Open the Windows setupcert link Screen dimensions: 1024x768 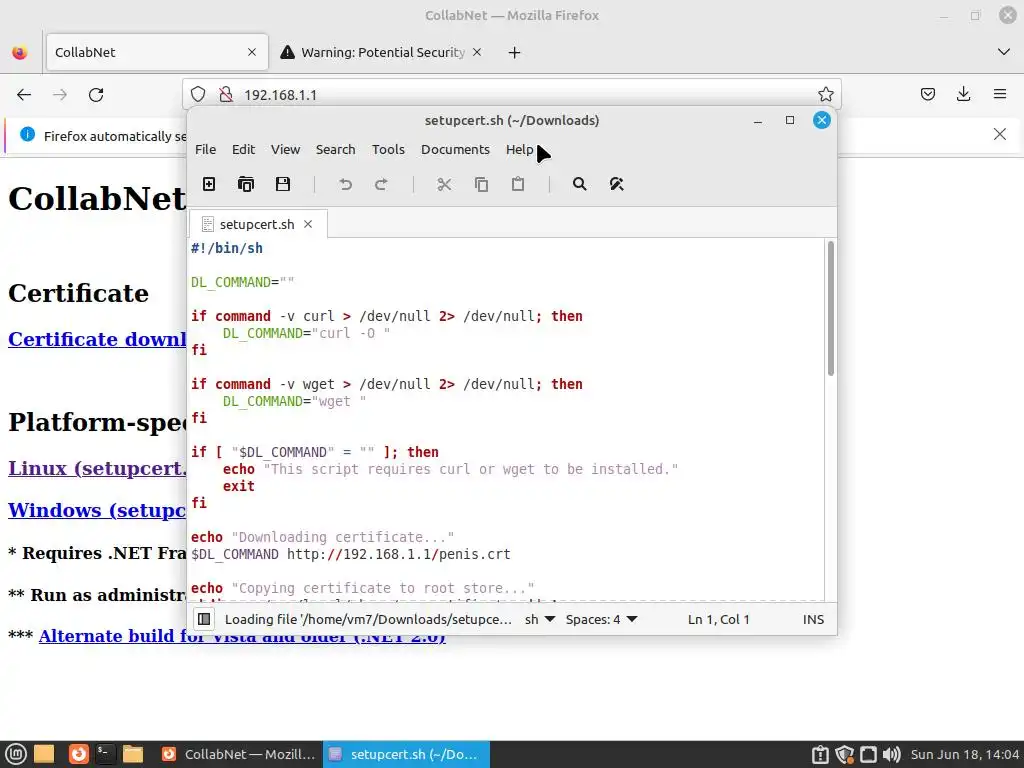[x=97, y=510]
